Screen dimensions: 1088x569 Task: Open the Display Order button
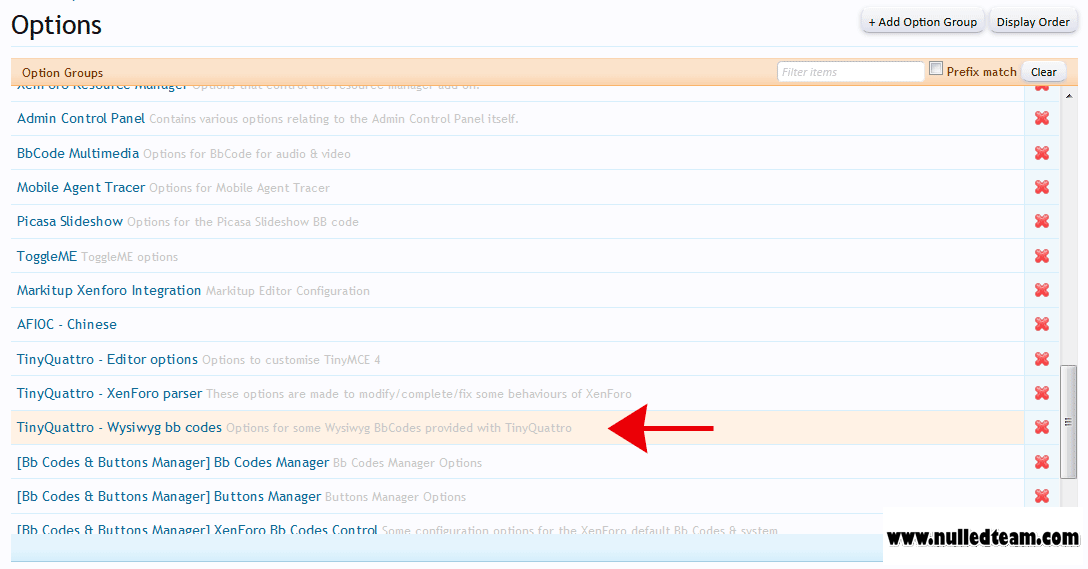point(1032,22)
